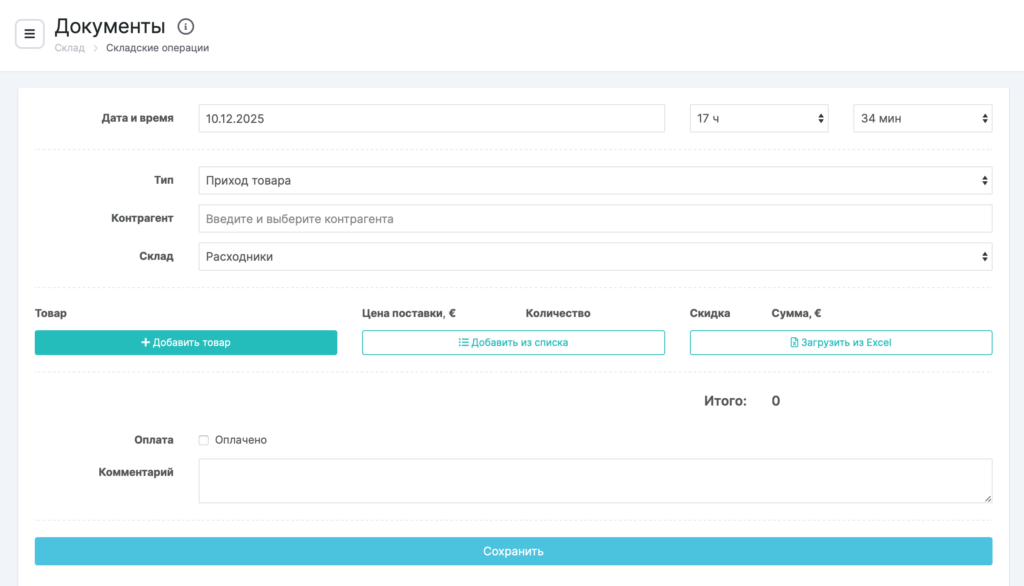Expand the Тип dropdown with Приход товара
This screenshot has height=586, width=1024.
[595, 181]
